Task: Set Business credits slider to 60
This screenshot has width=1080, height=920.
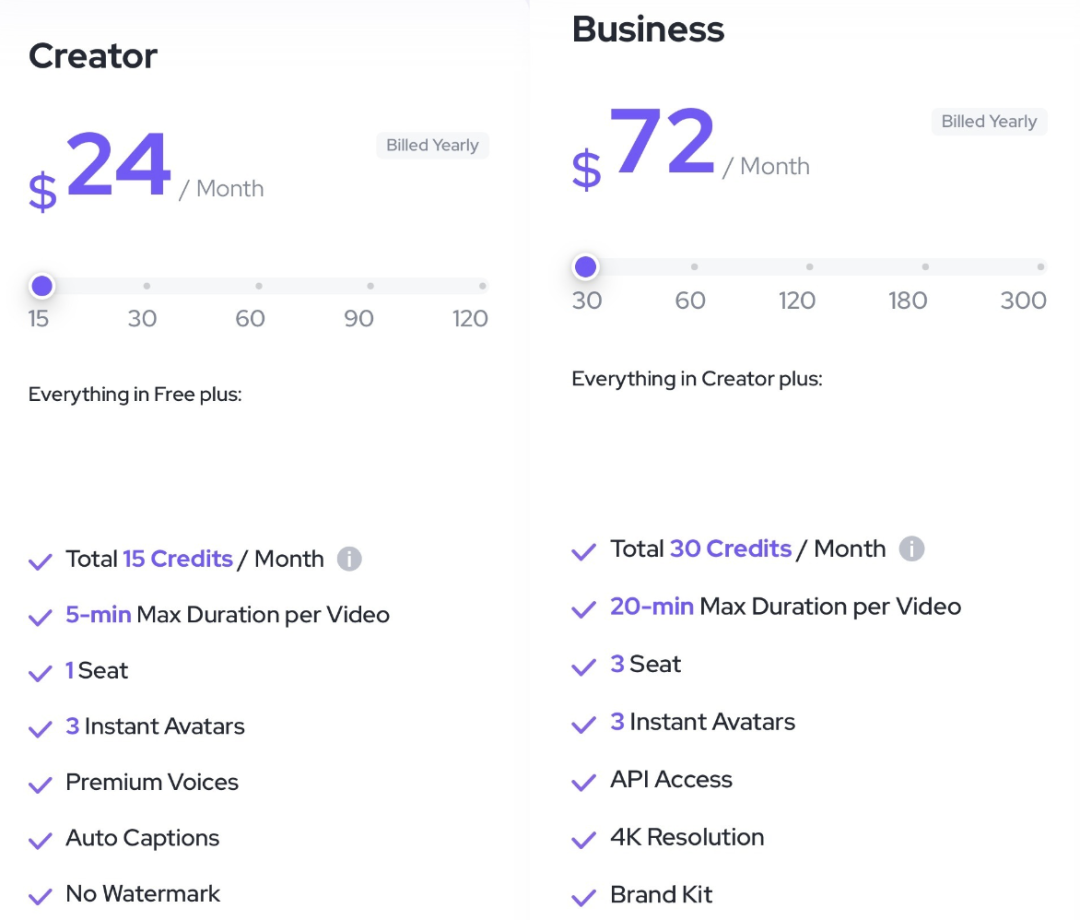Action: click(694, 266)
